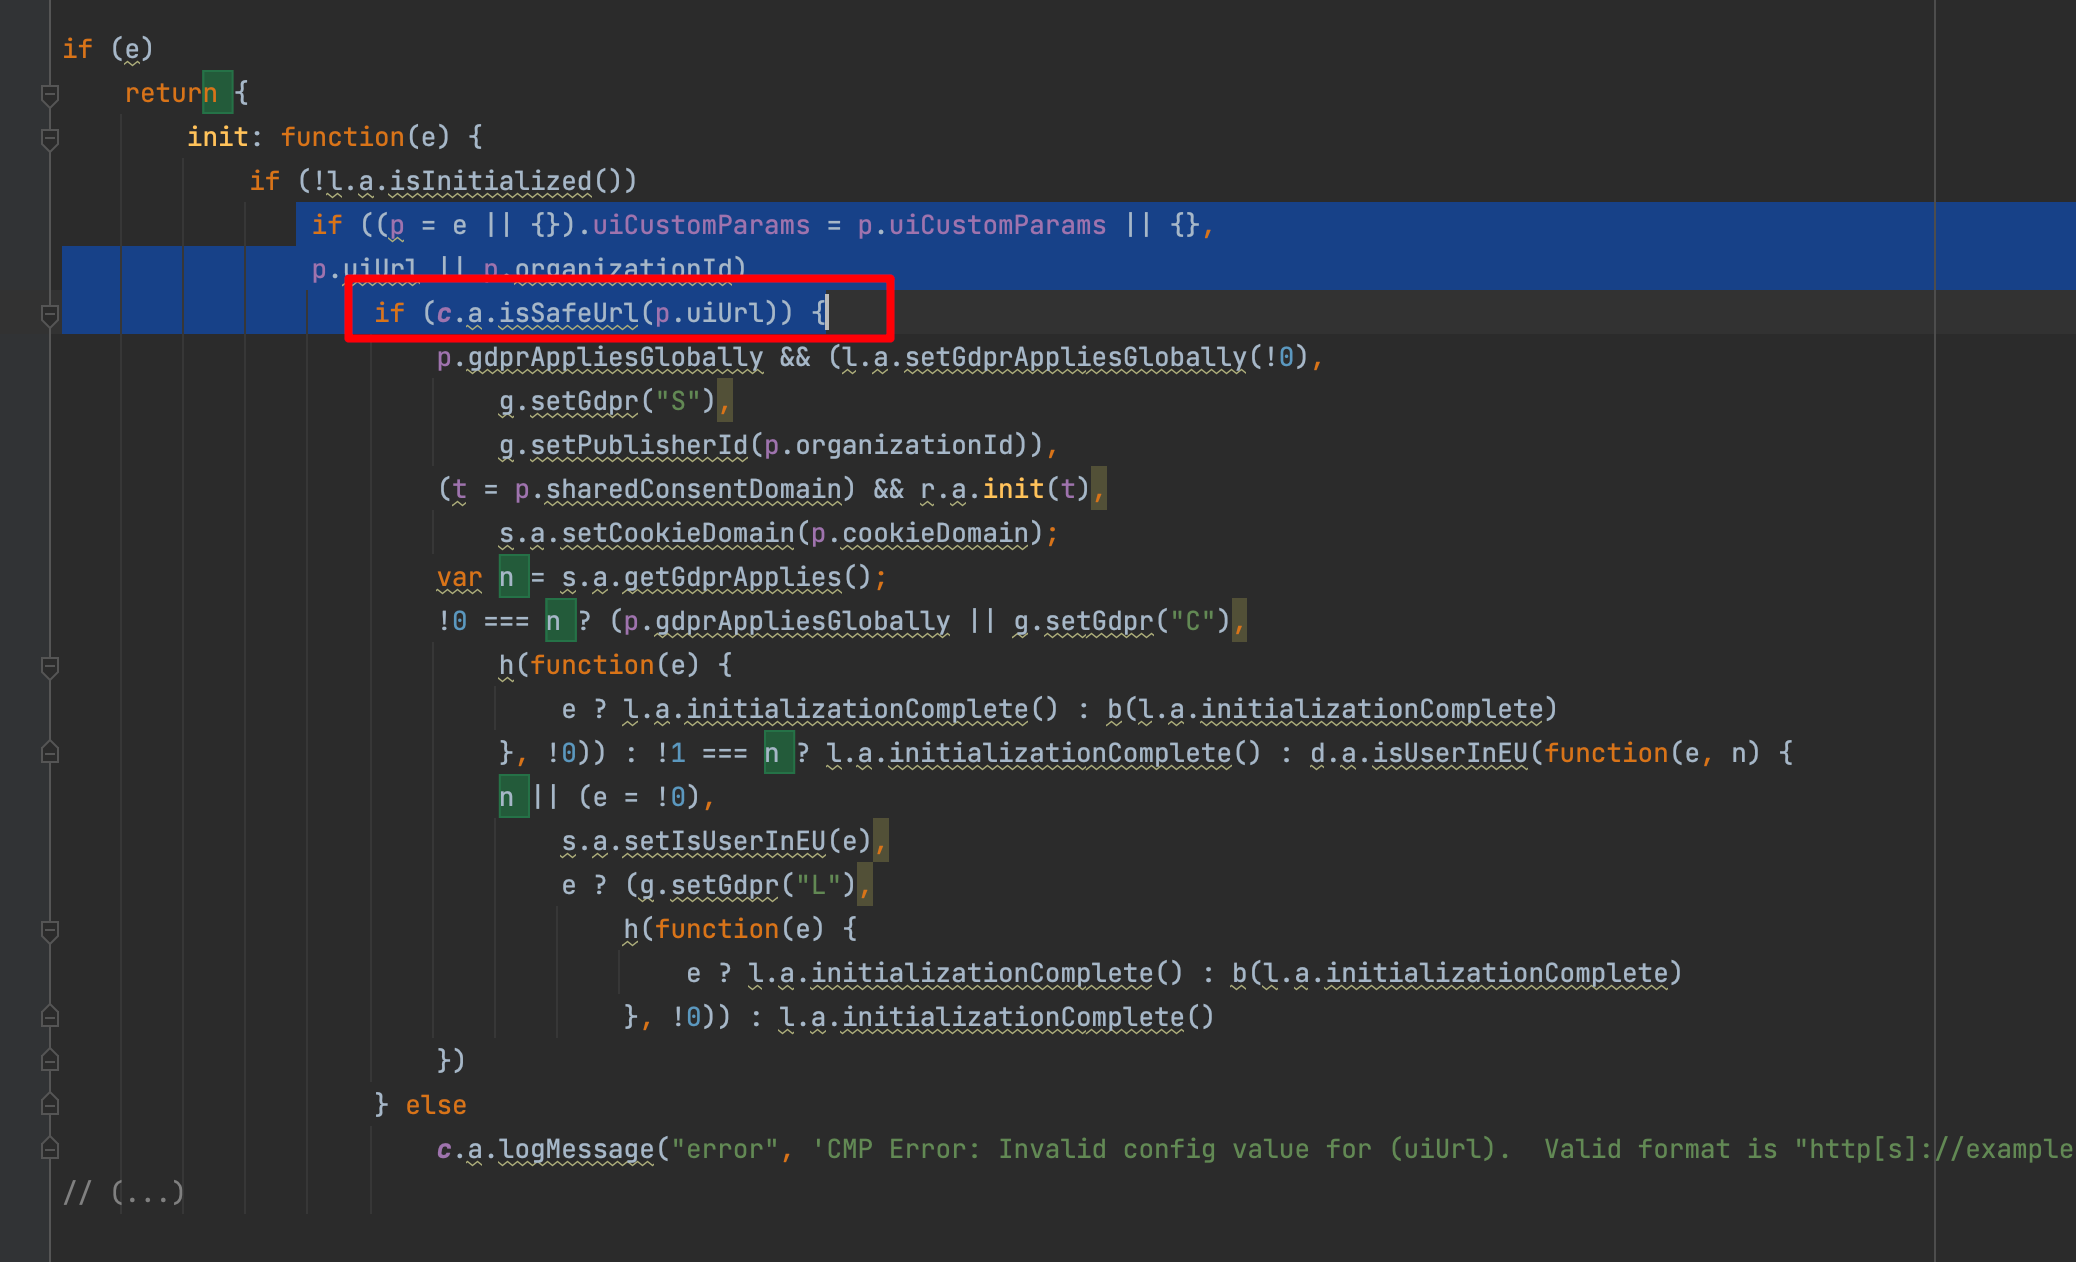Collapse fold marker on 'return {' line
The width and height of the screenshot is (2076, 1262).
[49, 95]
